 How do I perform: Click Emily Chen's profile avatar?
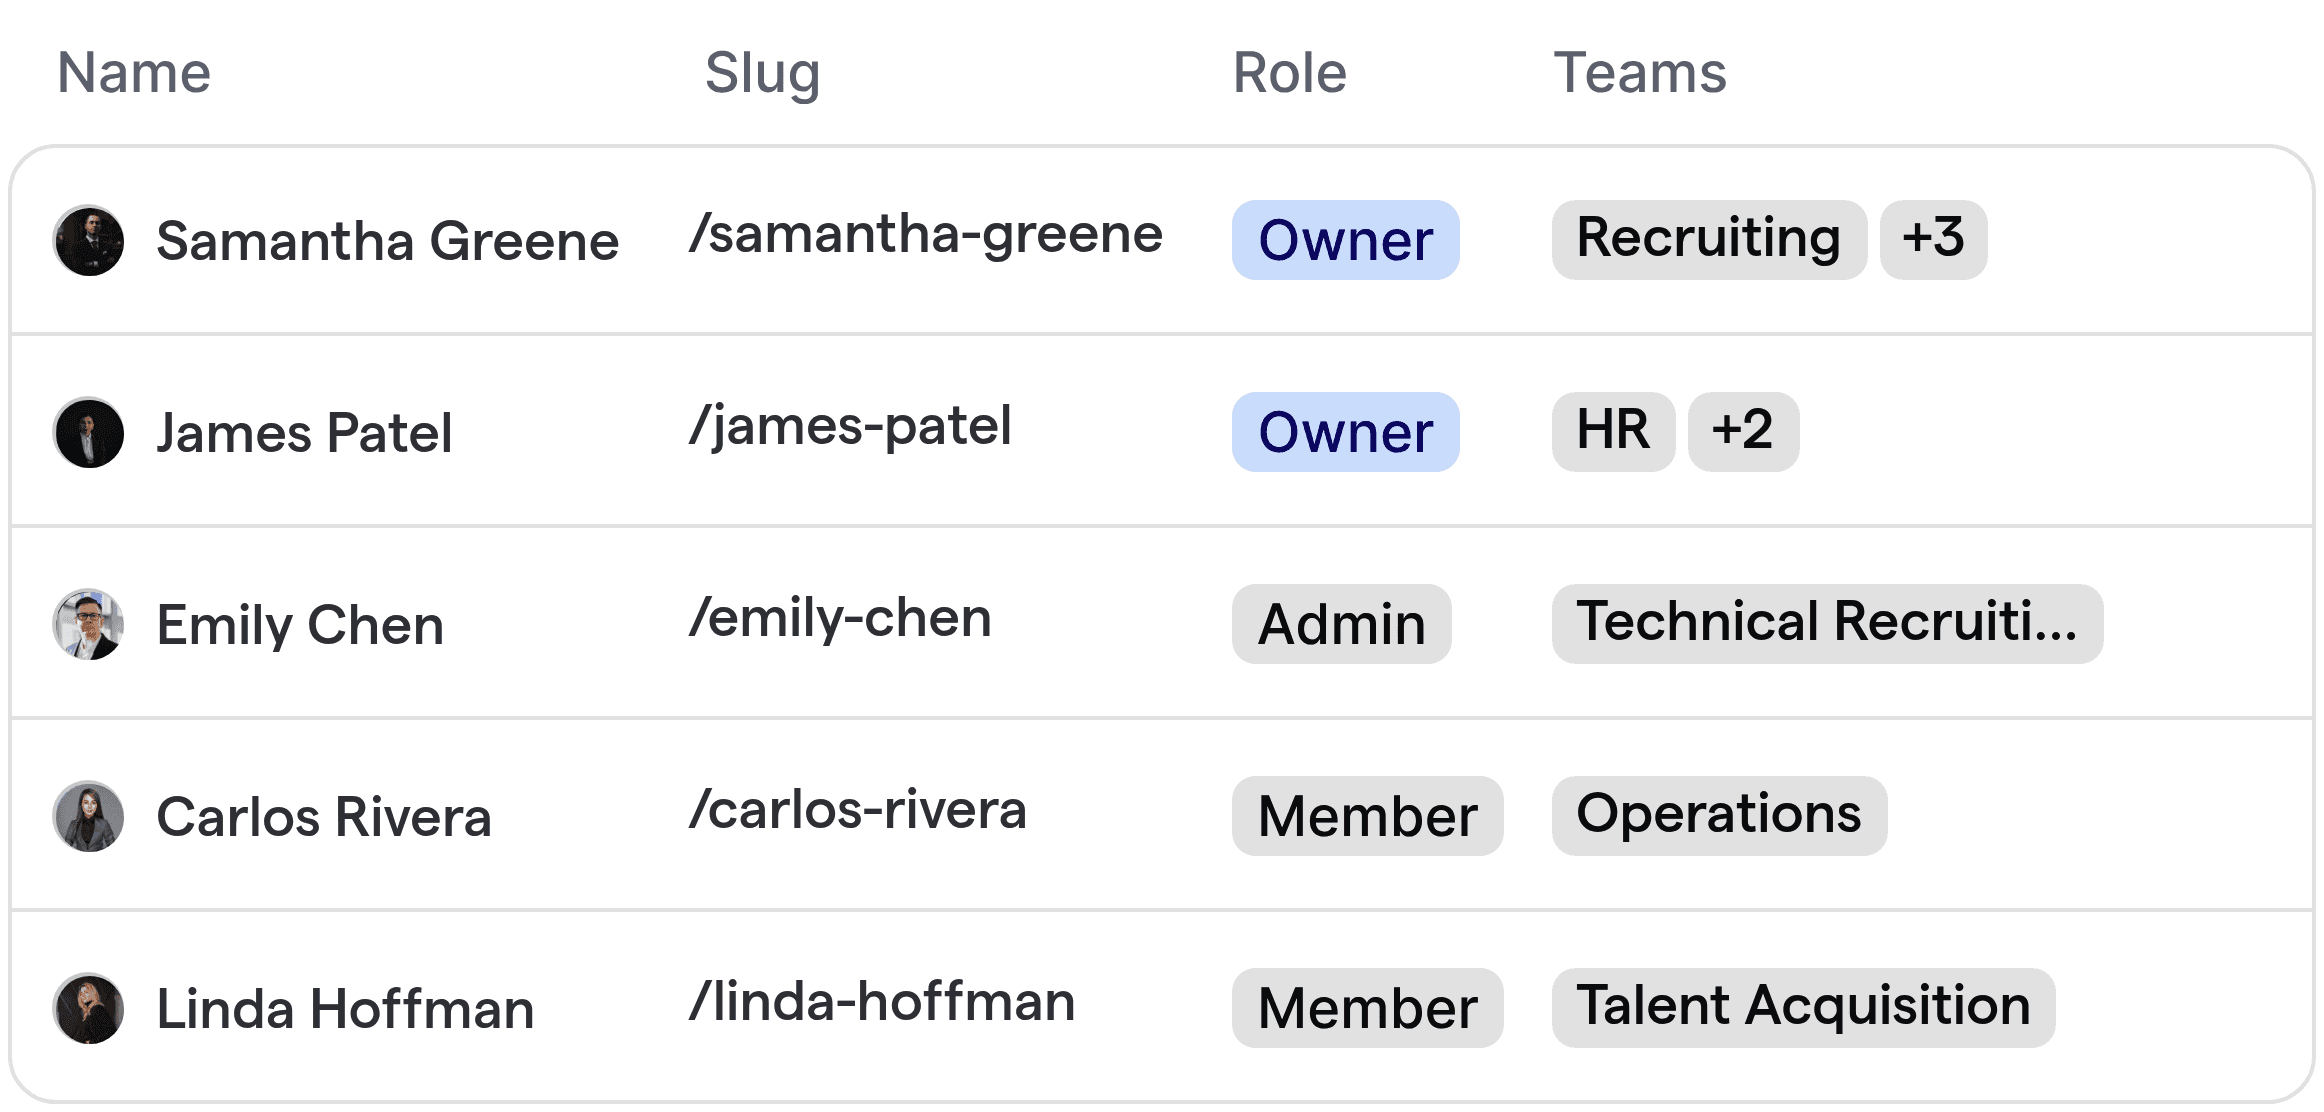click(89, 624)
